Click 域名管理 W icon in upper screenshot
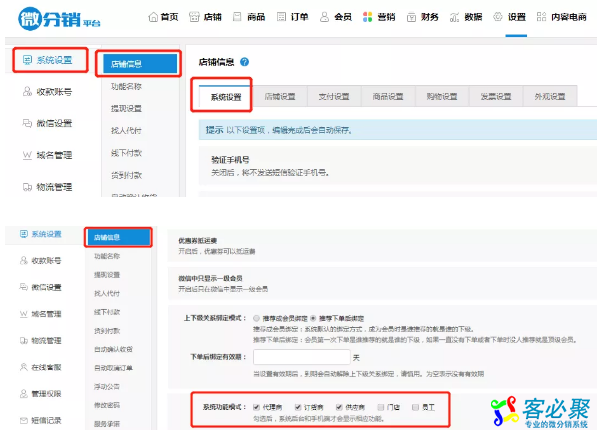 (27, 155)
